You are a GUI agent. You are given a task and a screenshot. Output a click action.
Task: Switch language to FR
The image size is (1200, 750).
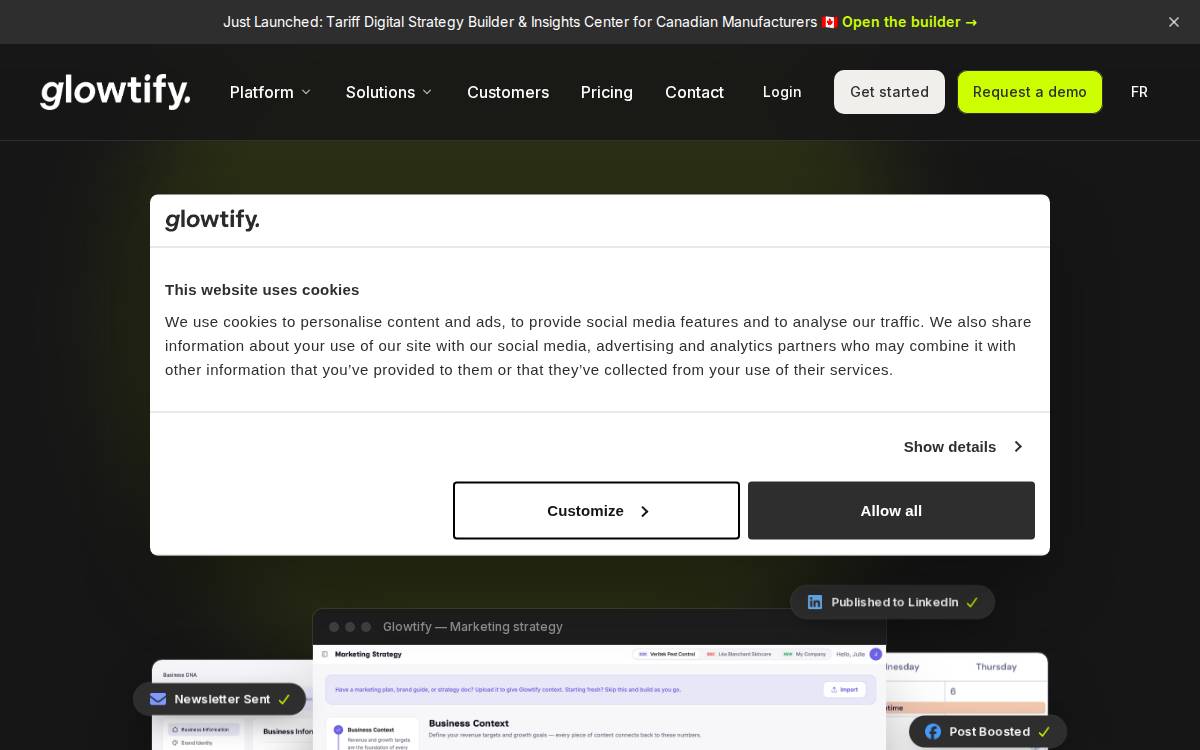(1139, 92)
